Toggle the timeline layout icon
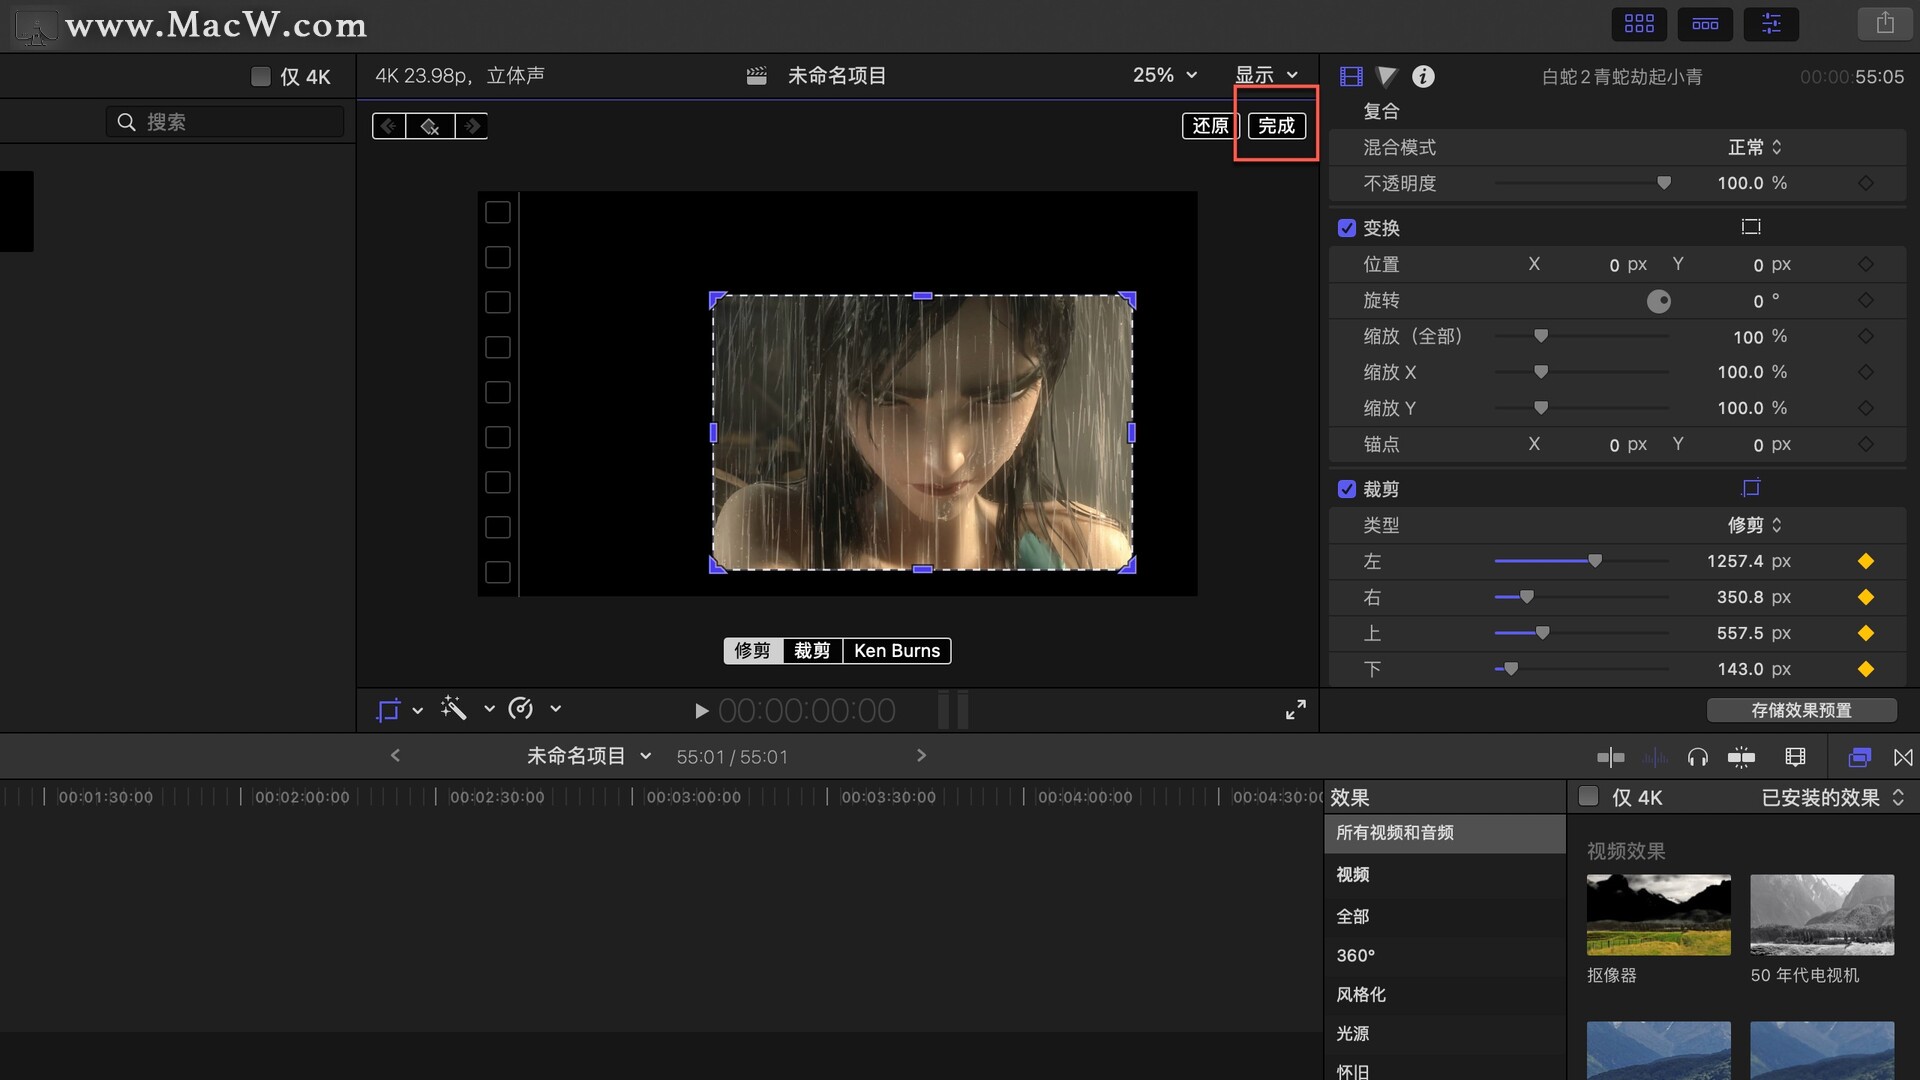This screenshot has height=1080, width=1920. [1705, 23]
